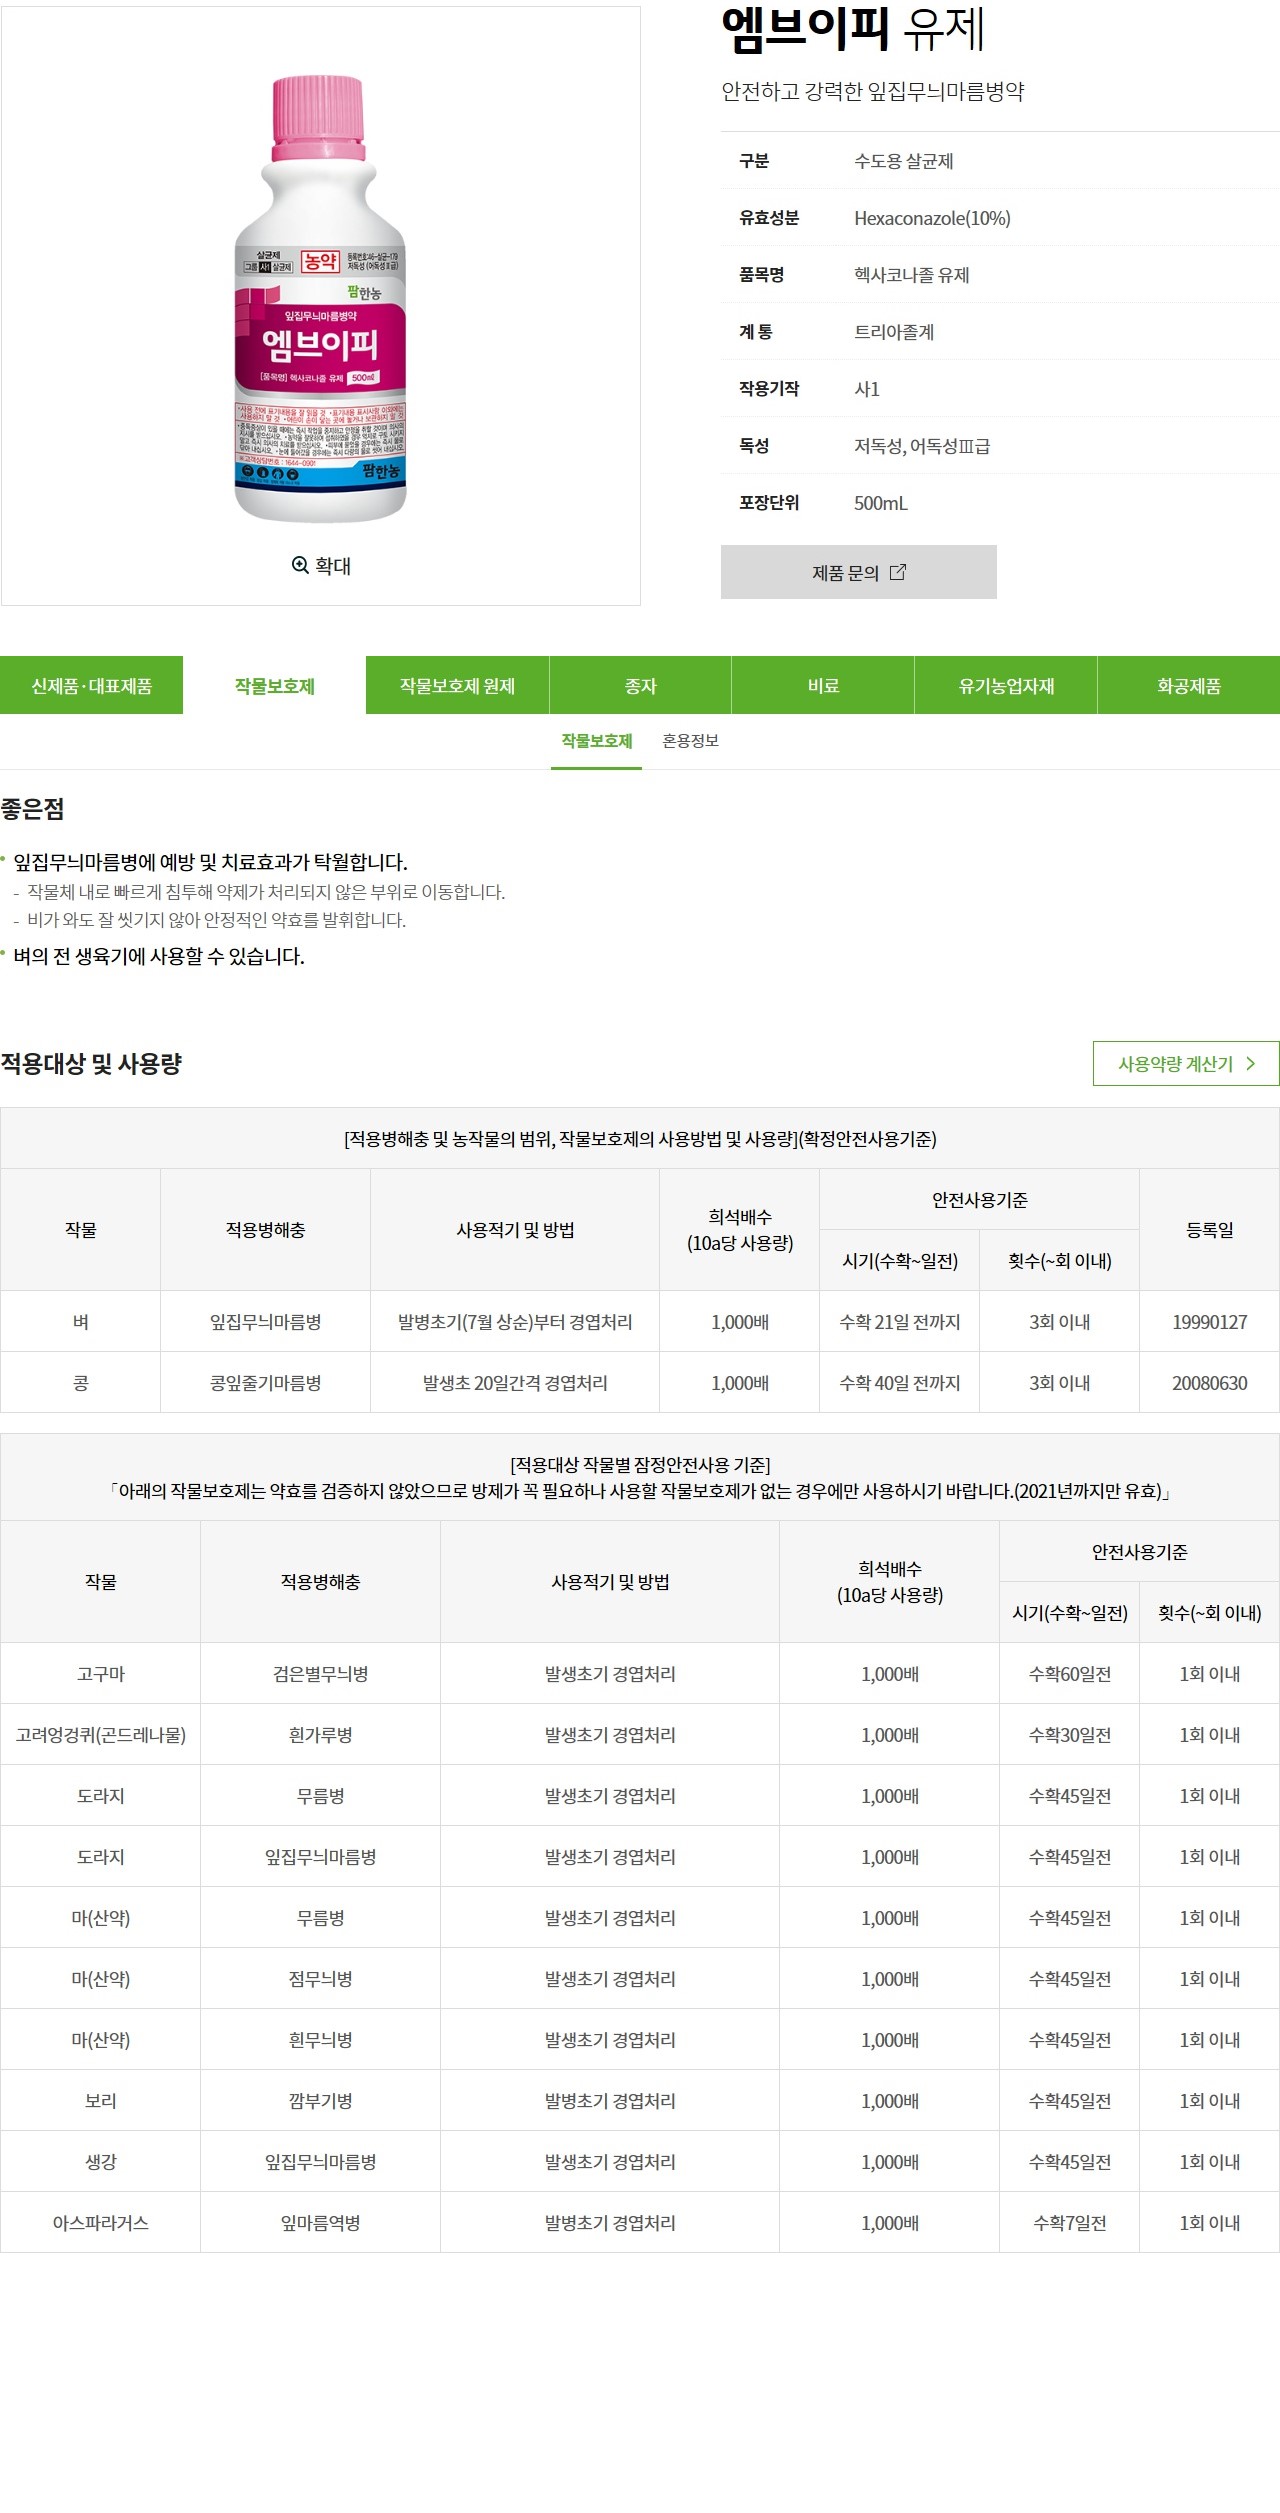Click the Hexaconazole(10%) ingredient value
Screen dimensions: 1280x2513
[932, 218]
